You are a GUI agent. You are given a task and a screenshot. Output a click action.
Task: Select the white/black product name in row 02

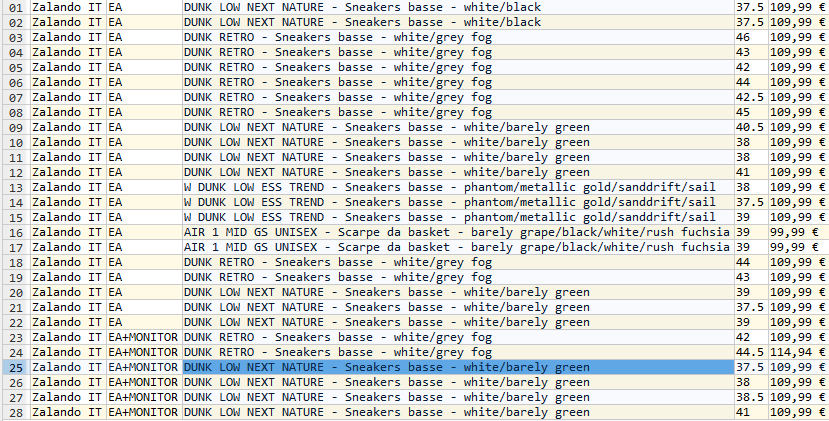(x=458, y=22)
